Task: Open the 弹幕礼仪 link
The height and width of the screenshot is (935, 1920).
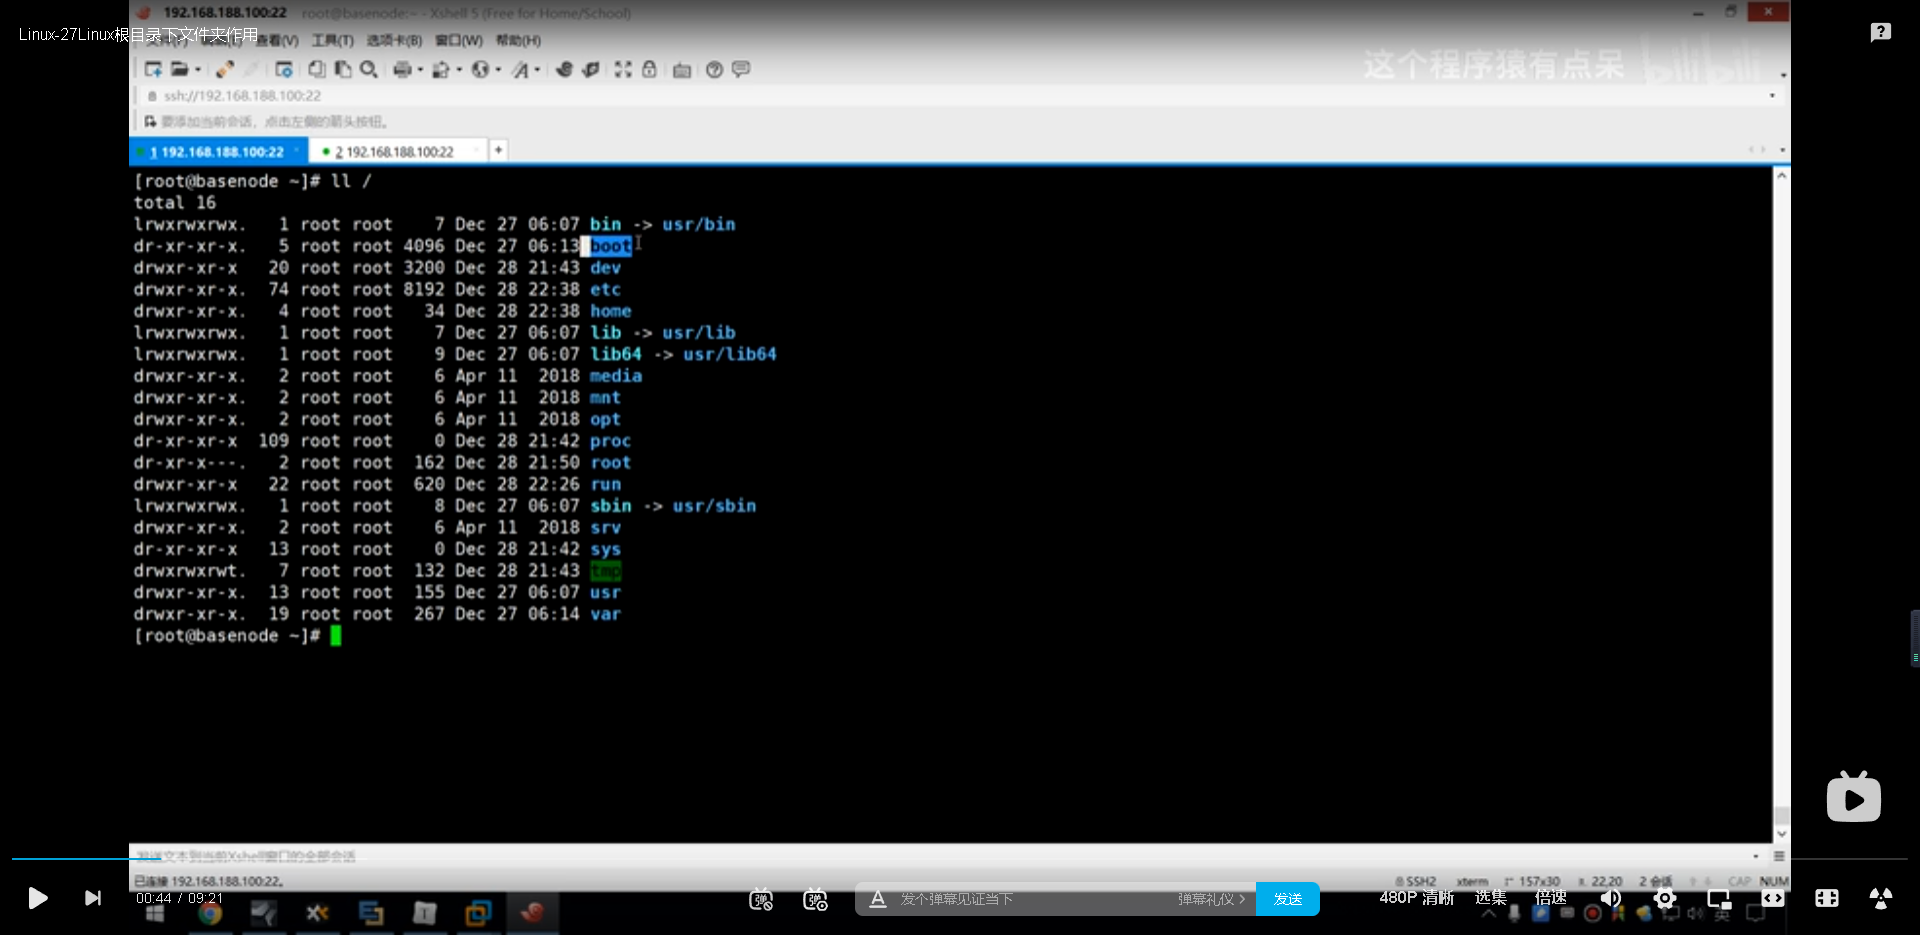Action: [1210, 899]
